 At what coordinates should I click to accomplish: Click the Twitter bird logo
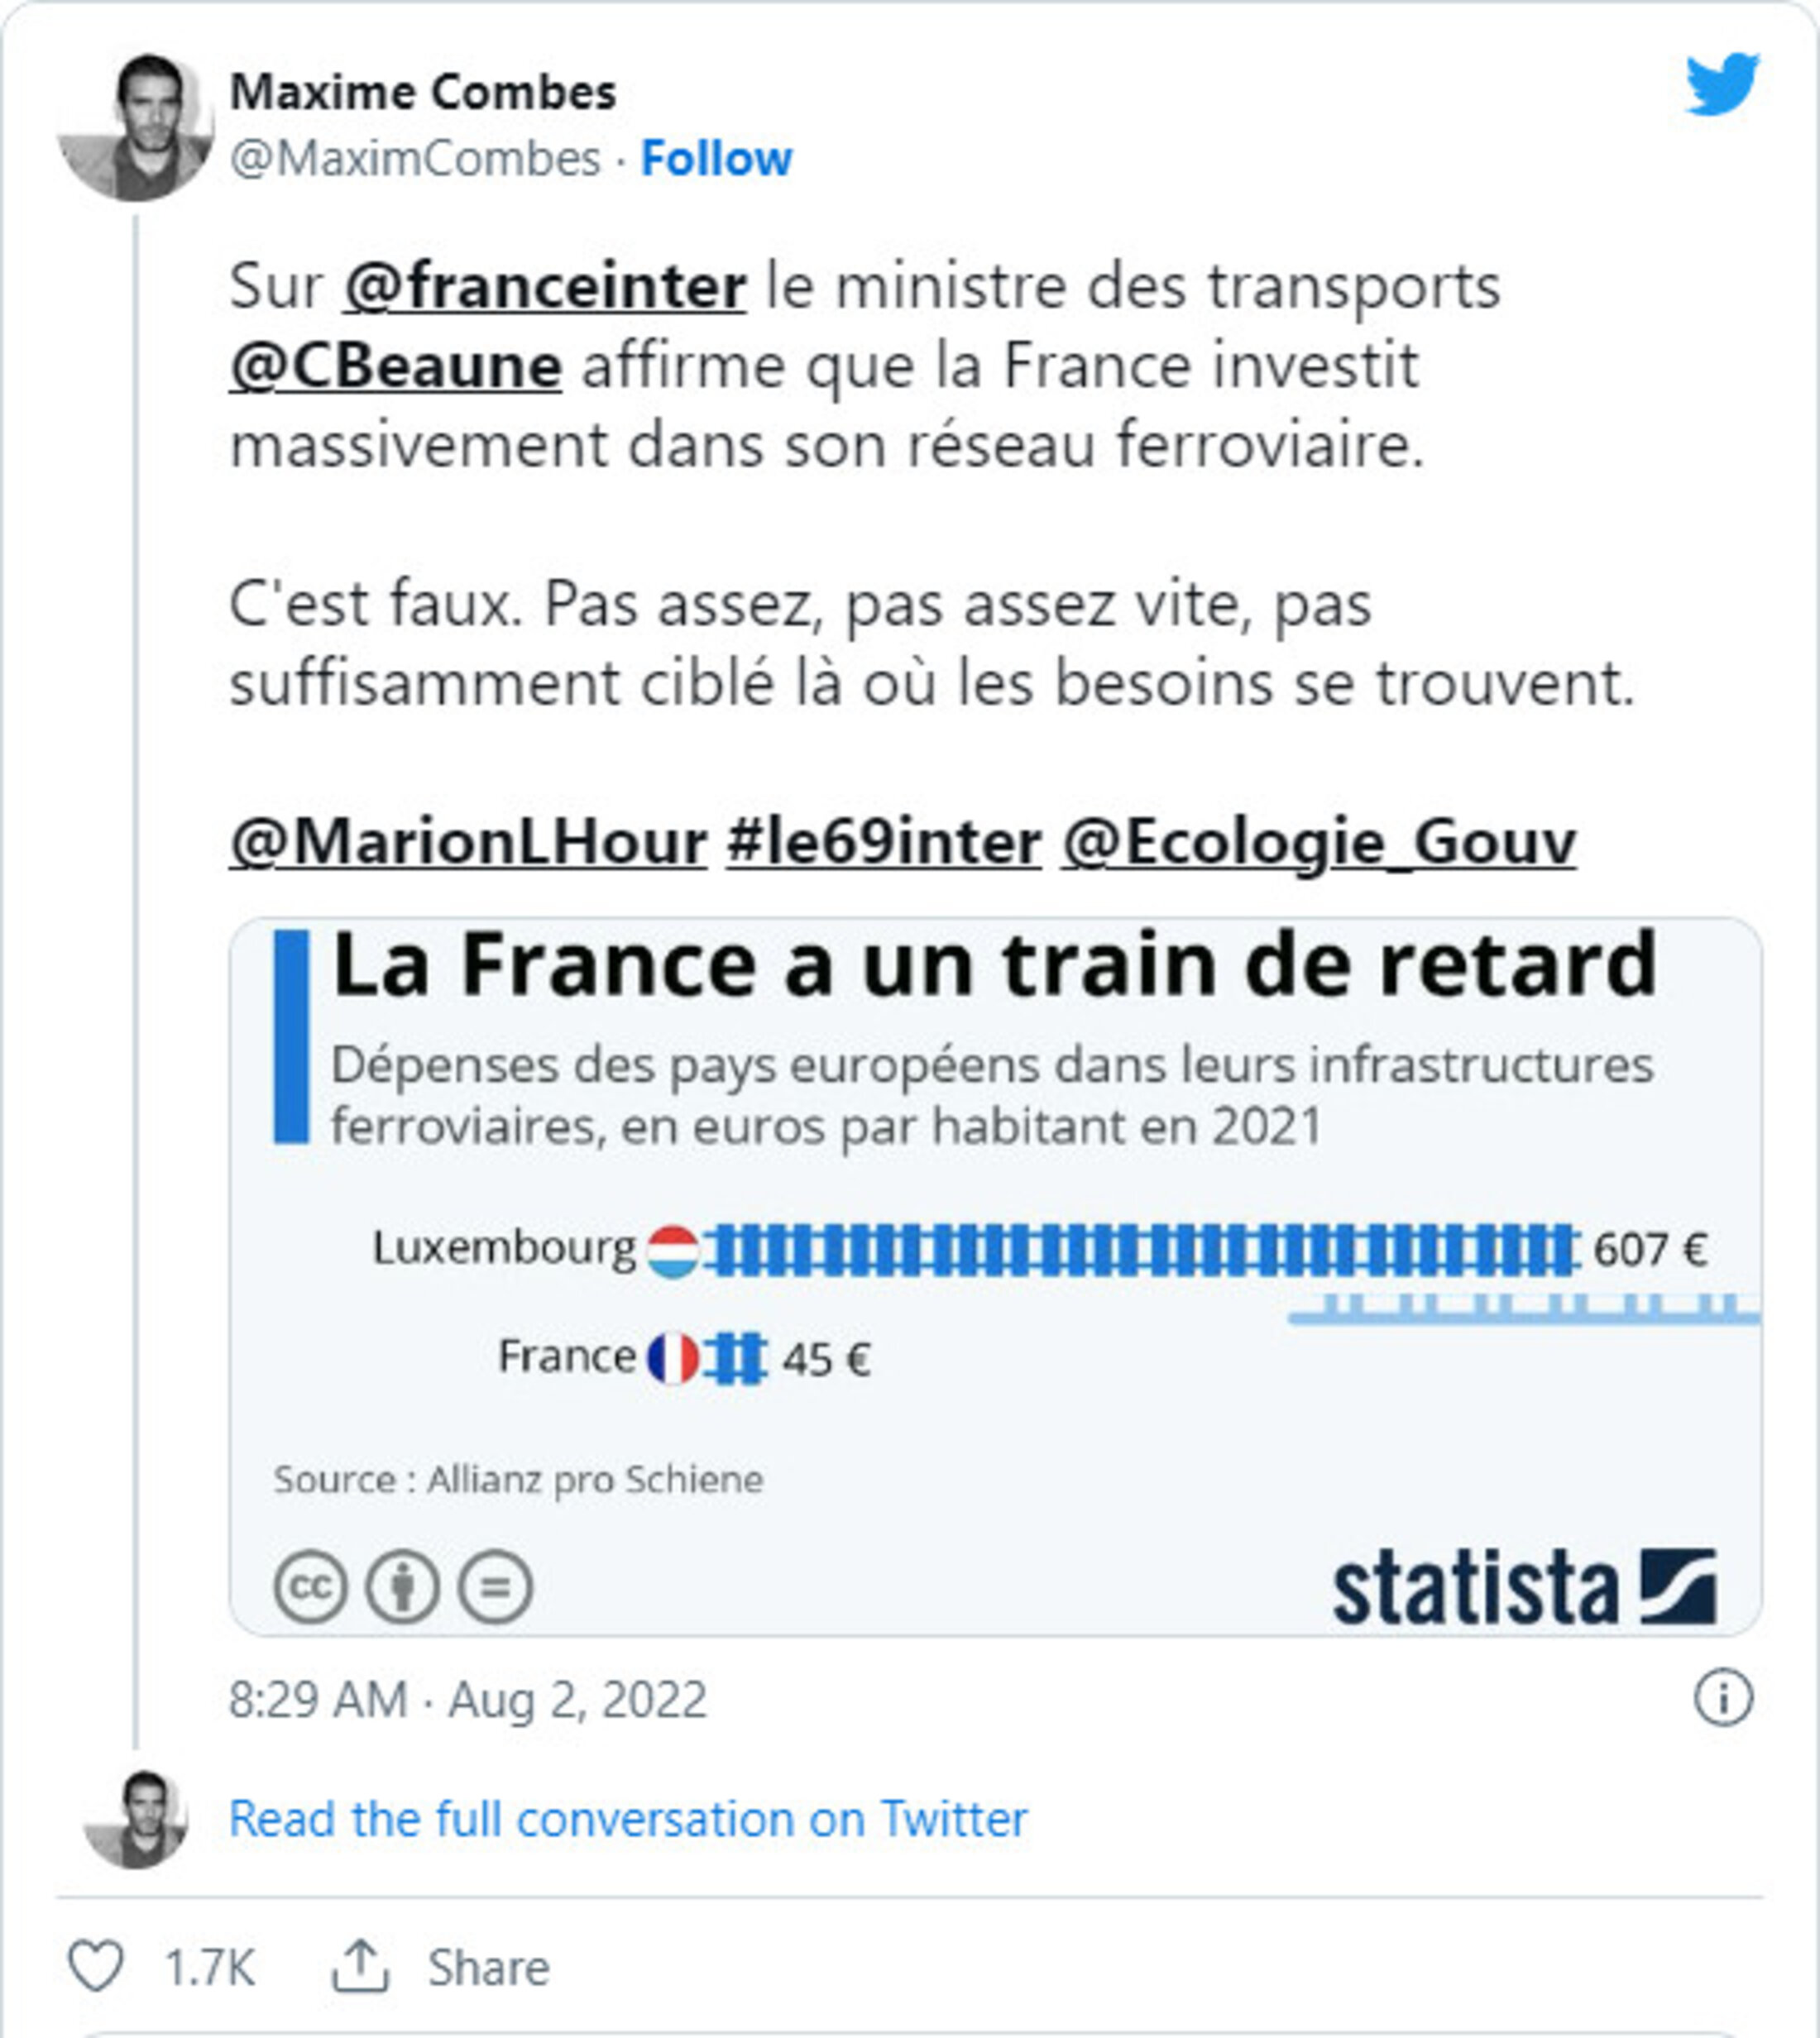coord(1722,84)
